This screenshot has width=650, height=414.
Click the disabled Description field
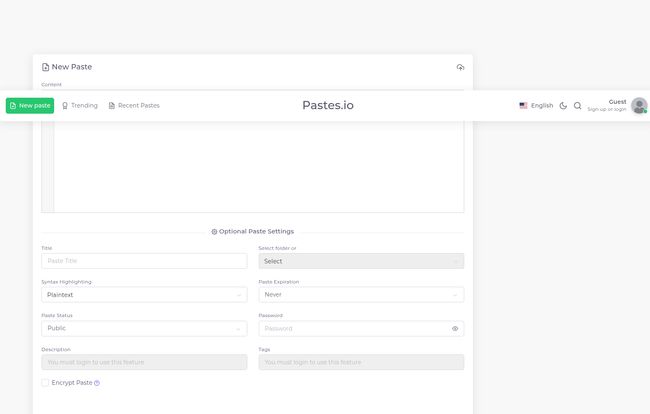[144, 362]
